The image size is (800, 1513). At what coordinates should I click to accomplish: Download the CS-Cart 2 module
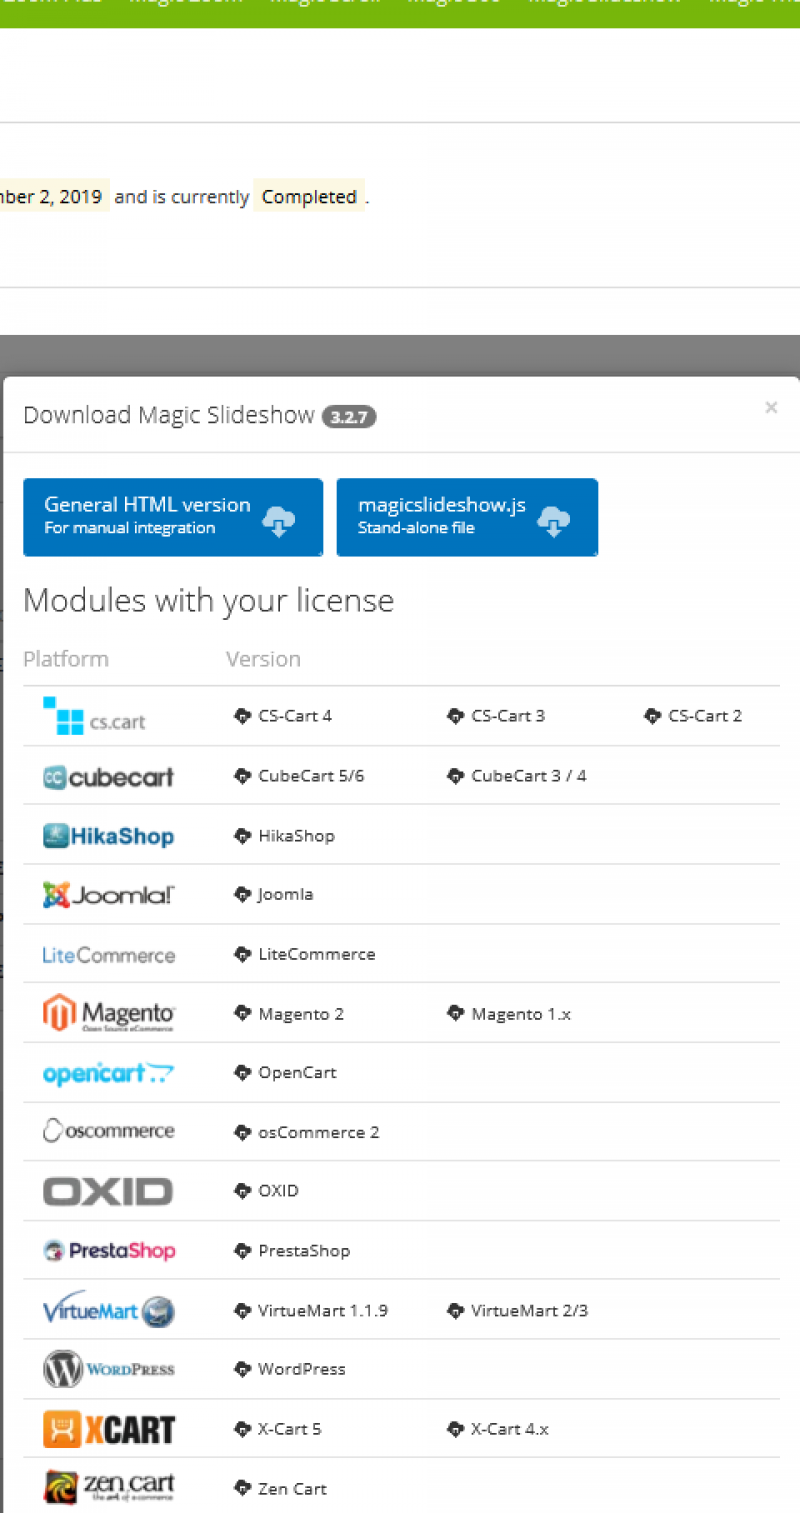click(704, 716)
